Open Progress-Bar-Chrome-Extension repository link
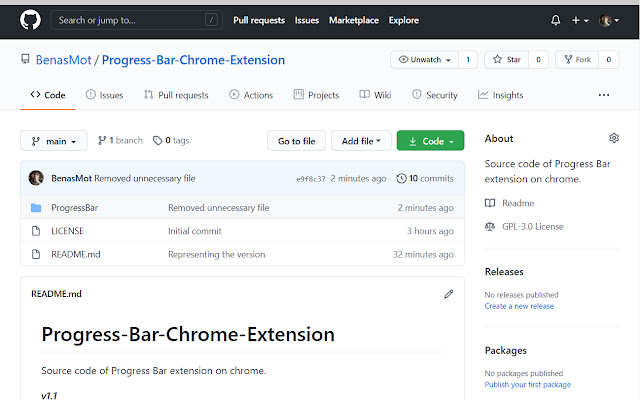640x400 pixels. pos(193,60)
